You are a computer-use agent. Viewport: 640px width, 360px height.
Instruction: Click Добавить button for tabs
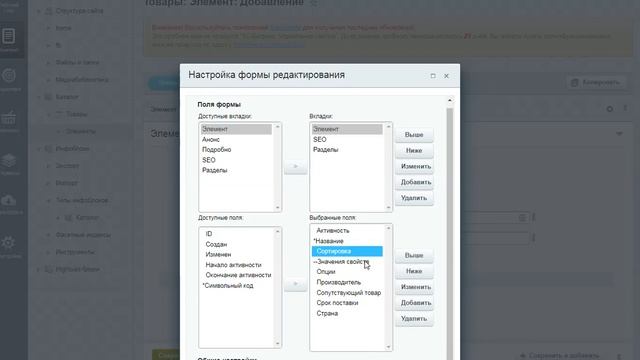click(414, 182)
